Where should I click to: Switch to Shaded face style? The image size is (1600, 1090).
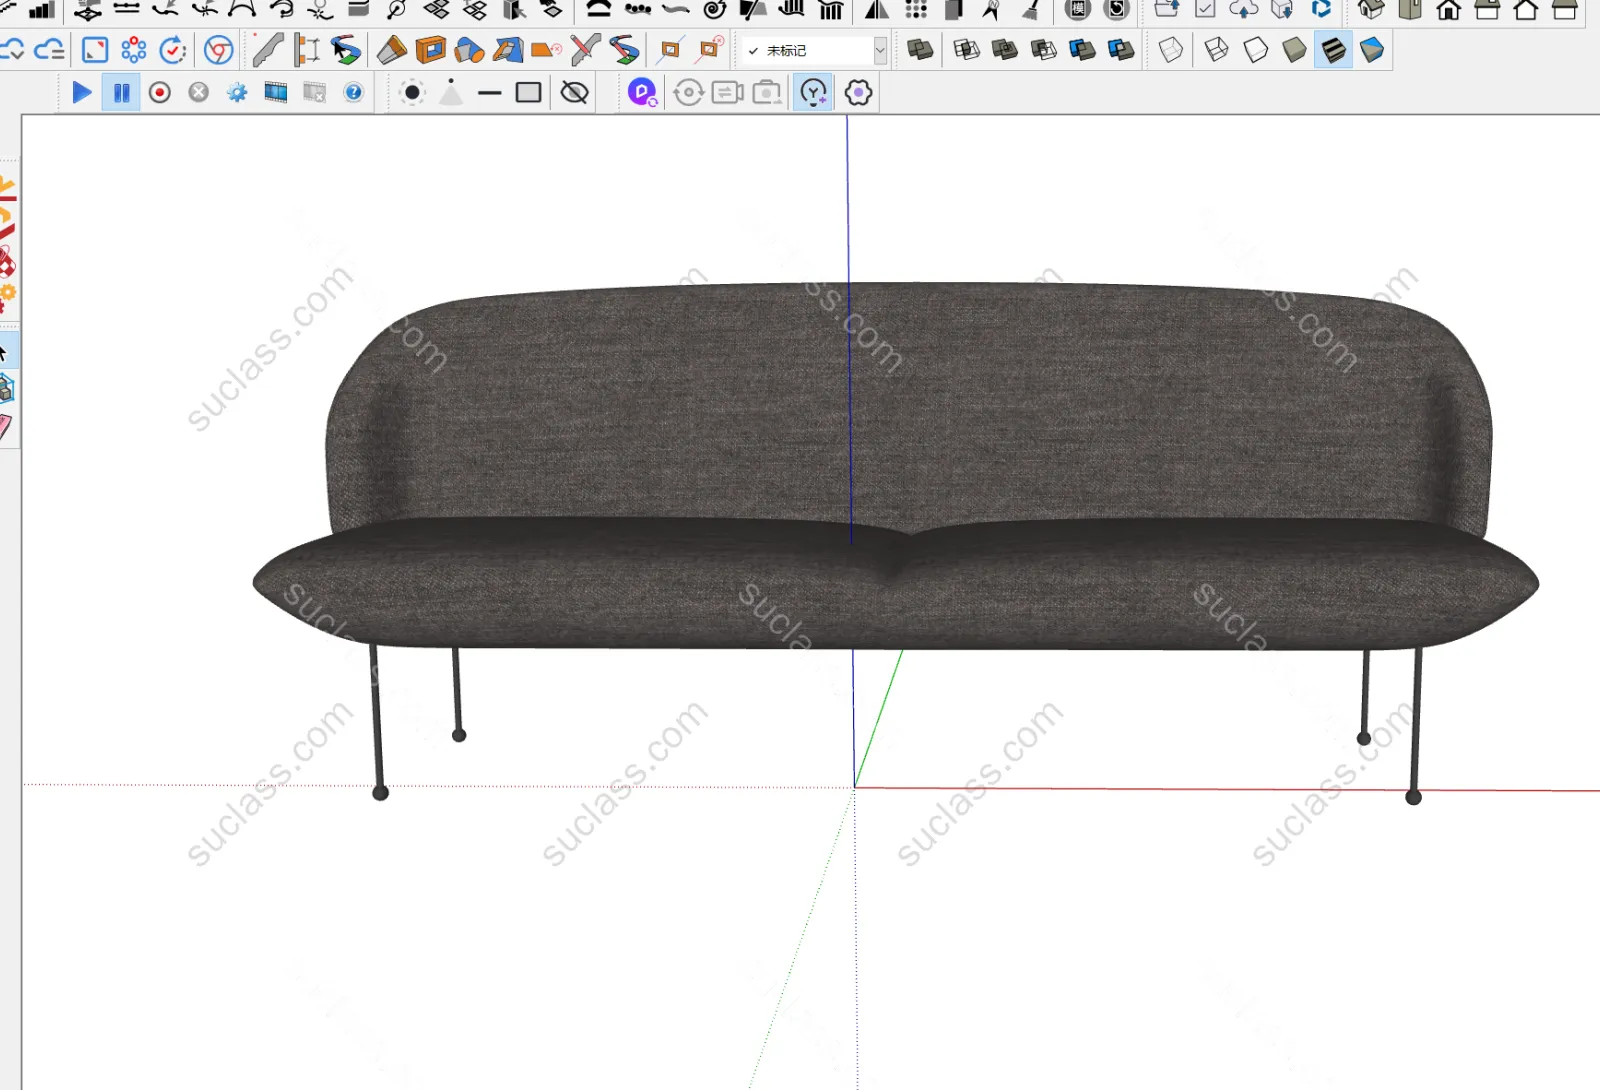[x=1295, y=50]
